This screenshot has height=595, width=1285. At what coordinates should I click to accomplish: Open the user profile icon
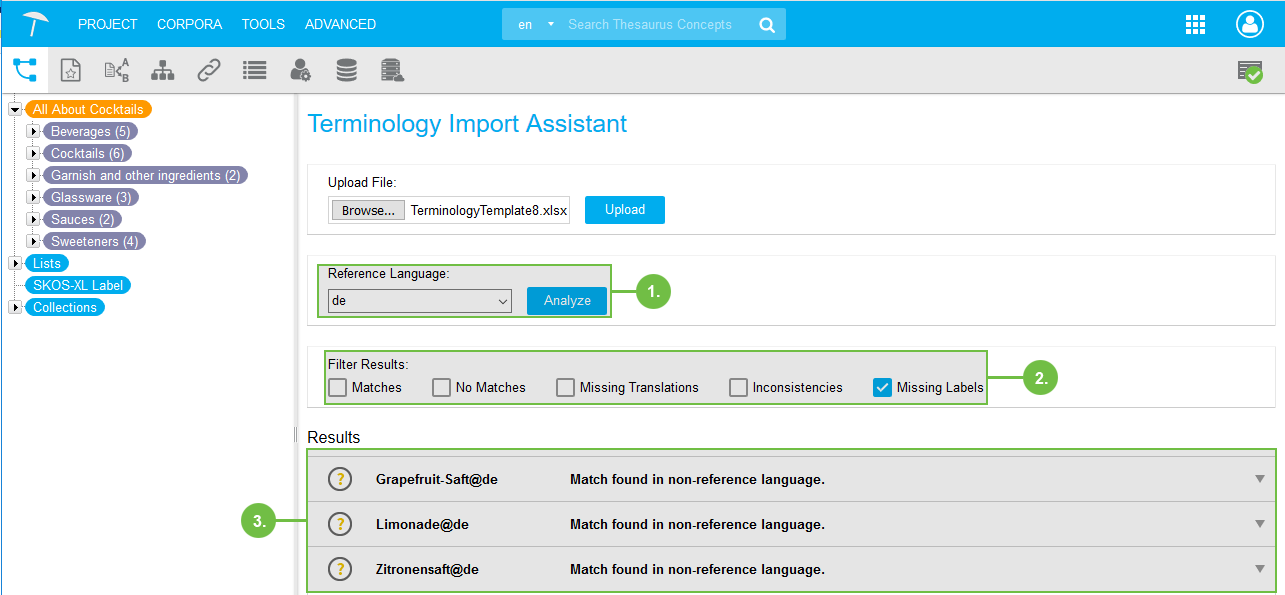point(1249,25)
